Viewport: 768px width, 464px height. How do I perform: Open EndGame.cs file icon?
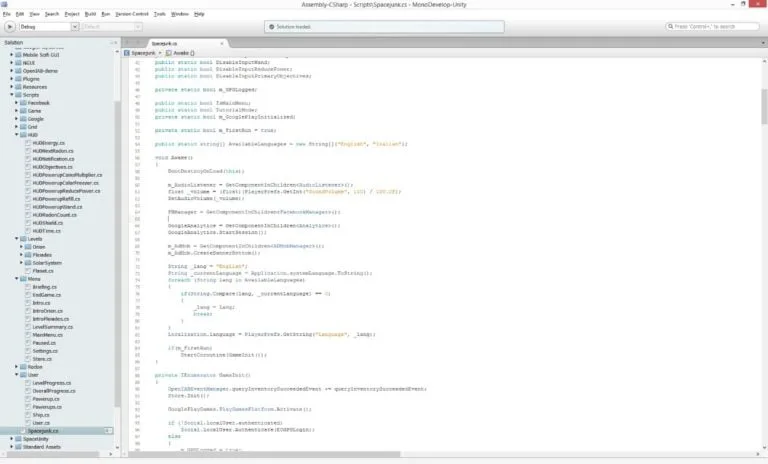[28, 295]
